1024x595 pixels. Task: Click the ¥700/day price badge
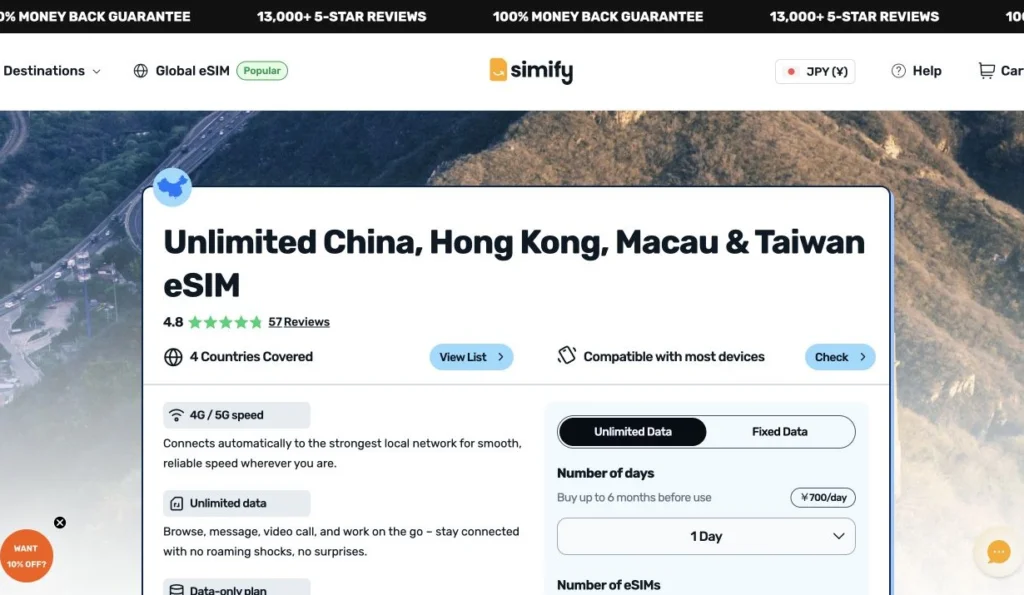[823, 498]
